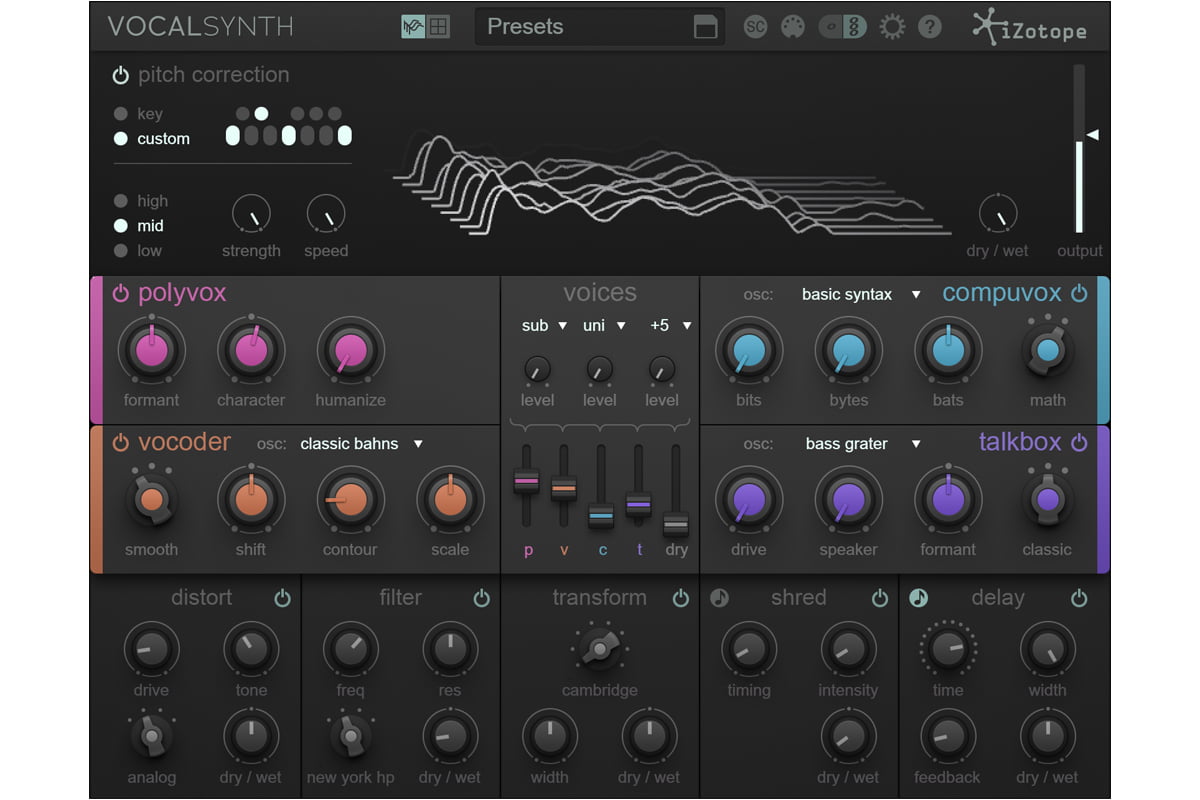Toggle vocoder power button
Viewport: 1200px width, 800px height.
[x=121, y=442]
